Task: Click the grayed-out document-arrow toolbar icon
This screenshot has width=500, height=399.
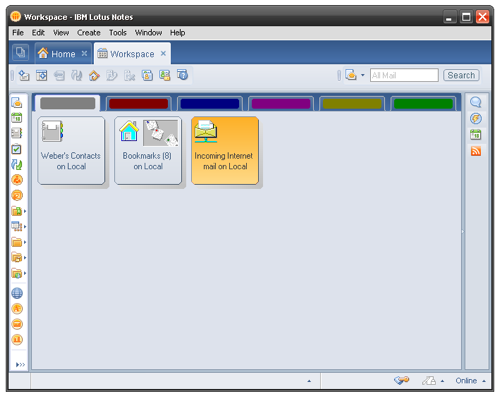Action: point(112,76)
